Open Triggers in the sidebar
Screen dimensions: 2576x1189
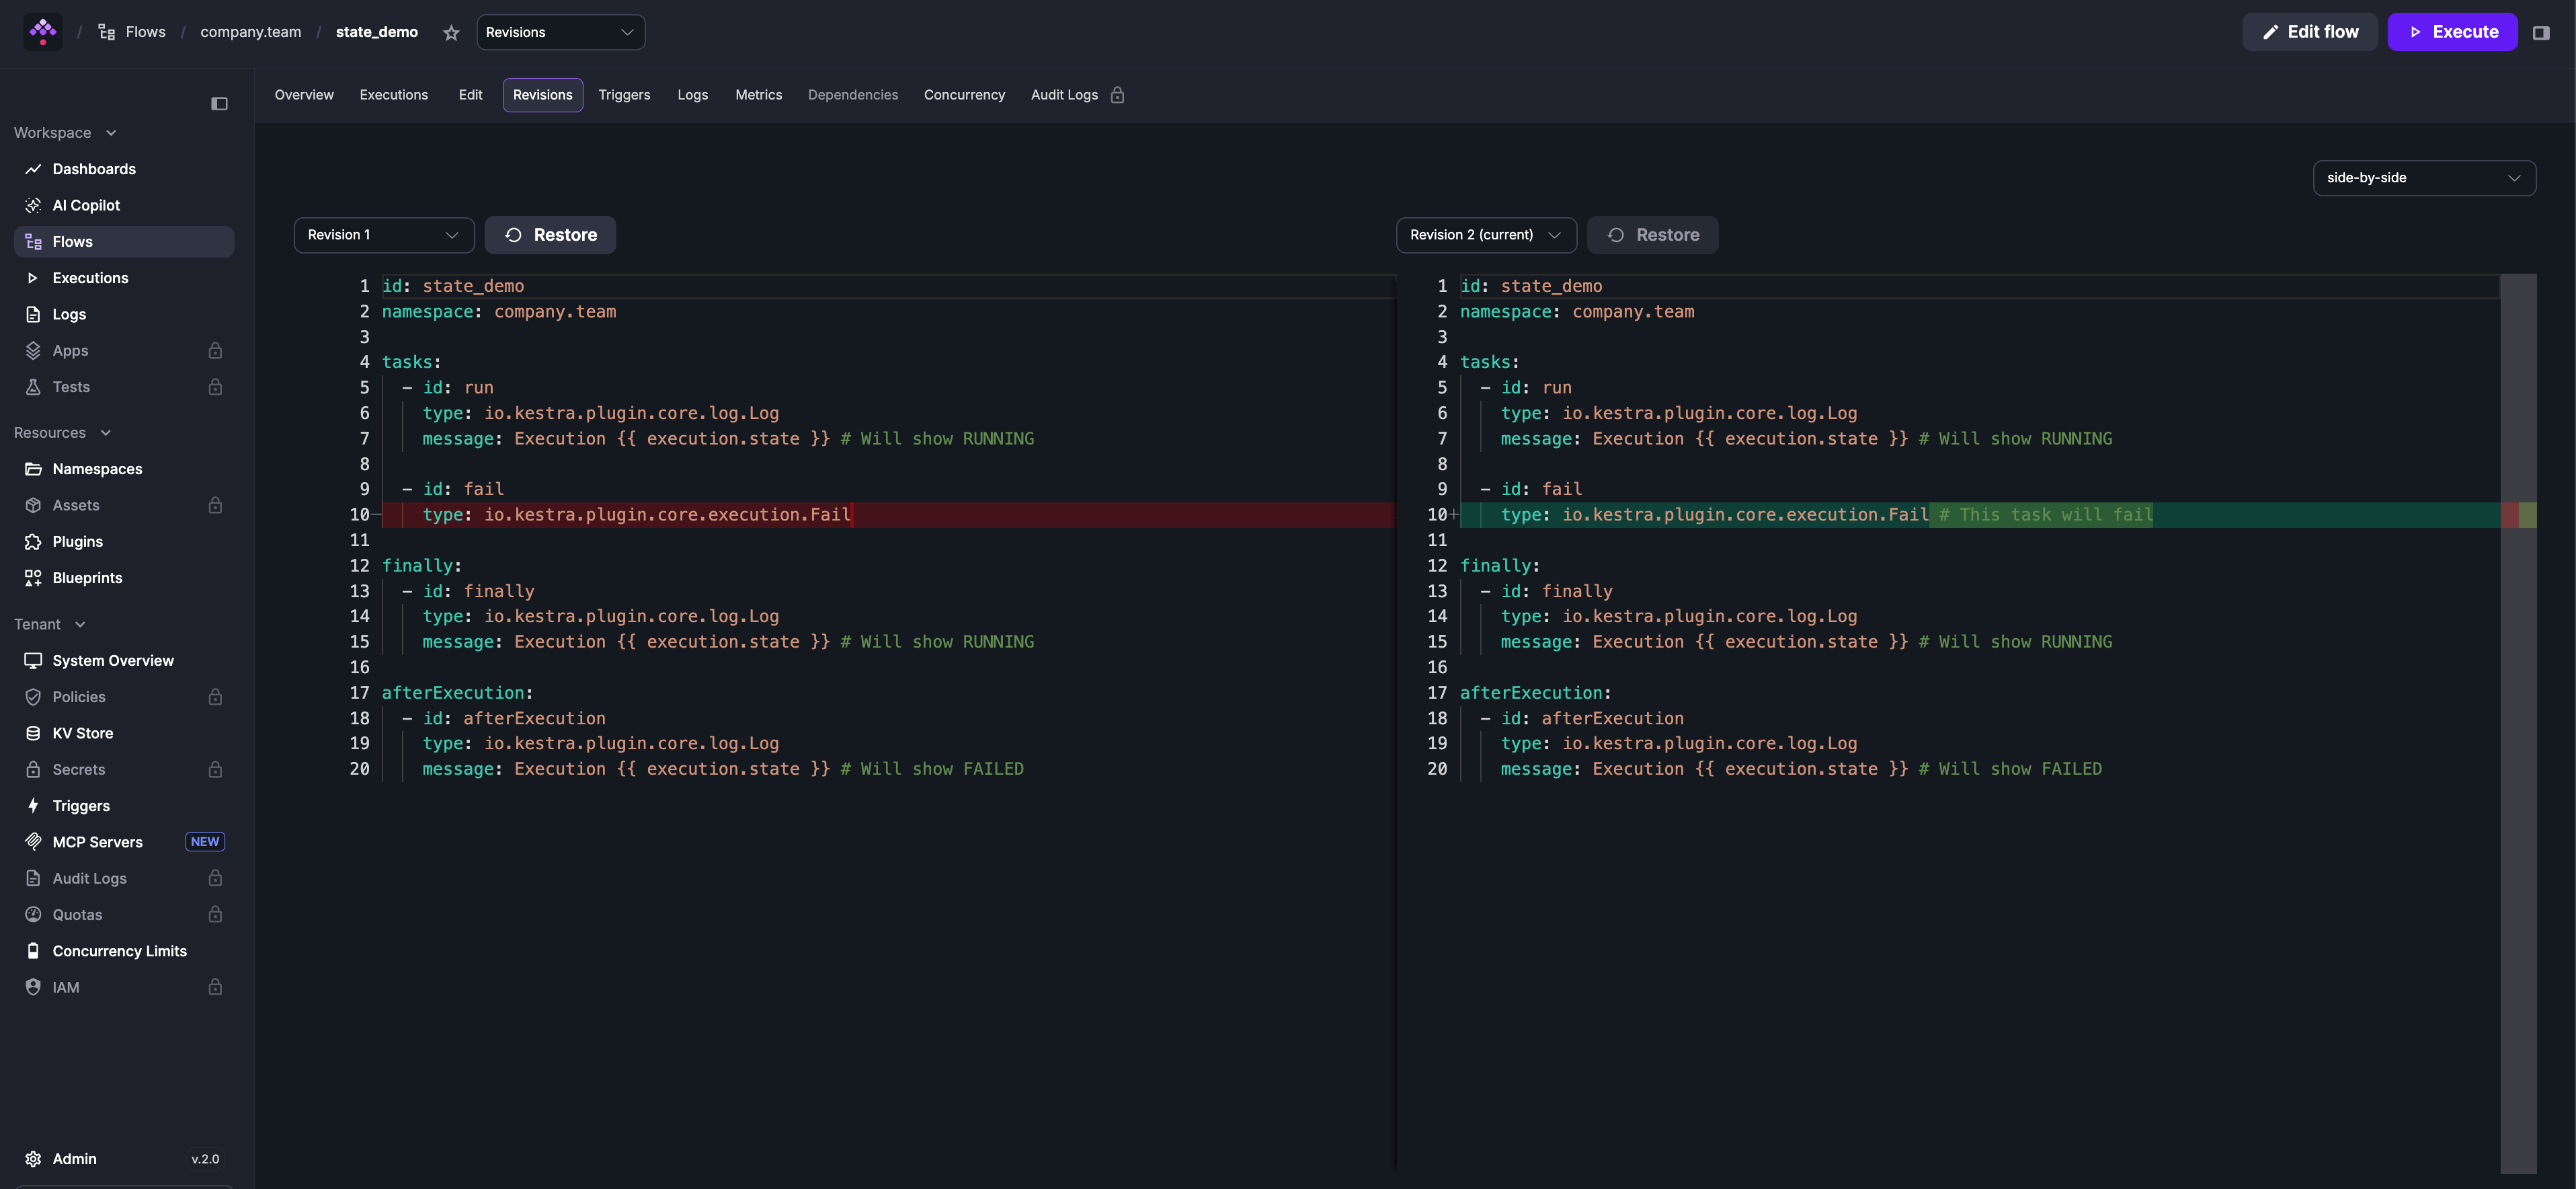[124, 806]
